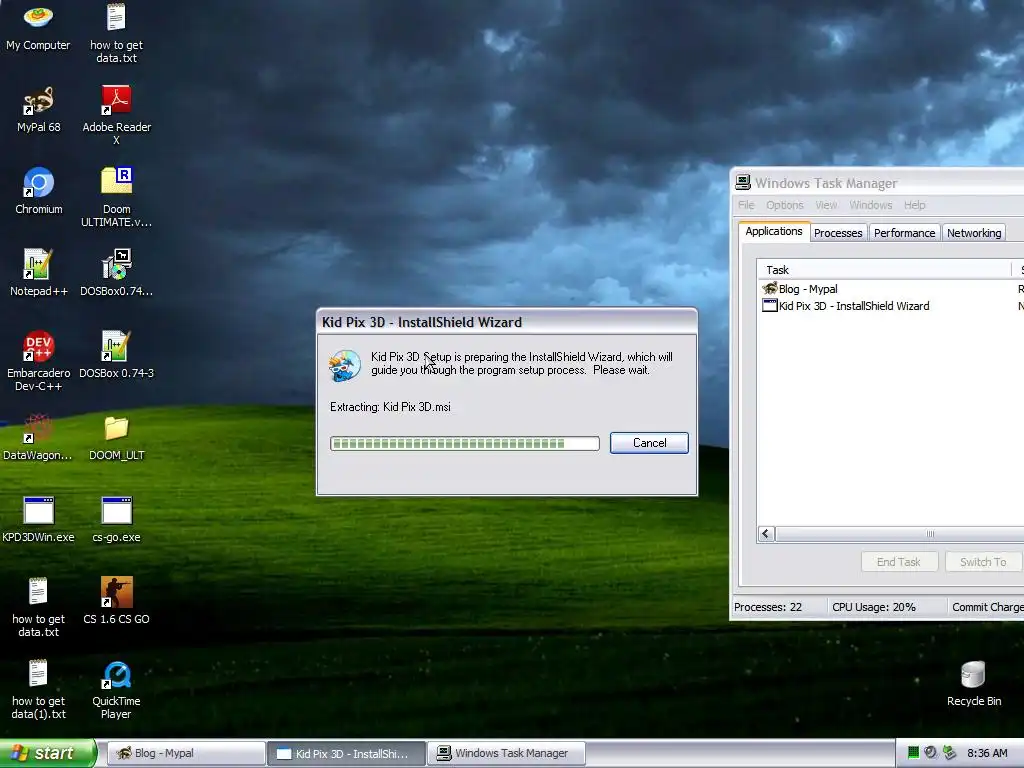The image size is (1024, 768).
Task: Click the extraction progress bar
Action: [464, 443]
